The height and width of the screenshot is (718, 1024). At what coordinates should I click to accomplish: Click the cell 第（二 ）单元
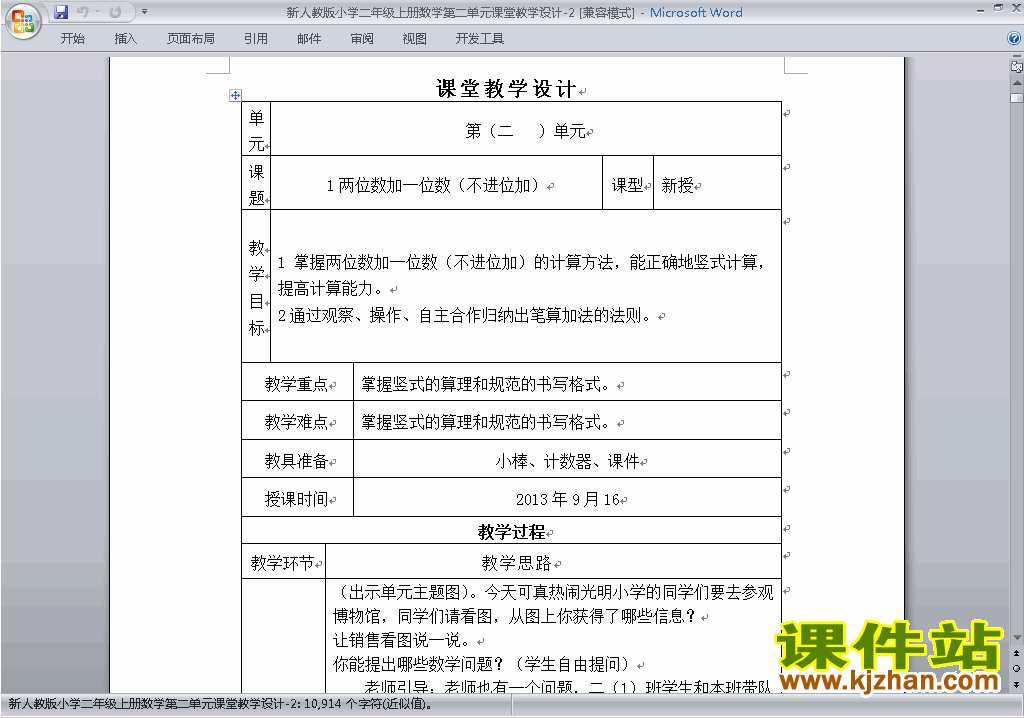[x=526, y=131]
